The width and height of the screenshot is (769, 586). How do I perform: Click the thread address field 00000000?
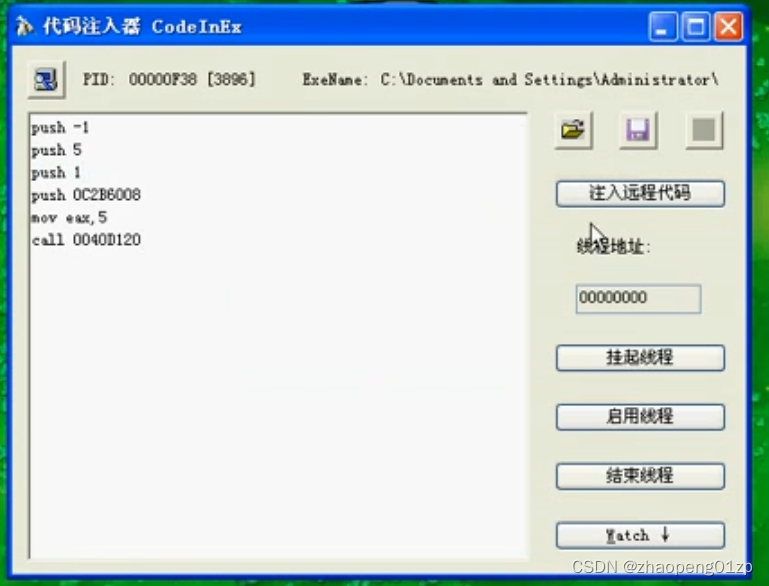click(638, 298)
